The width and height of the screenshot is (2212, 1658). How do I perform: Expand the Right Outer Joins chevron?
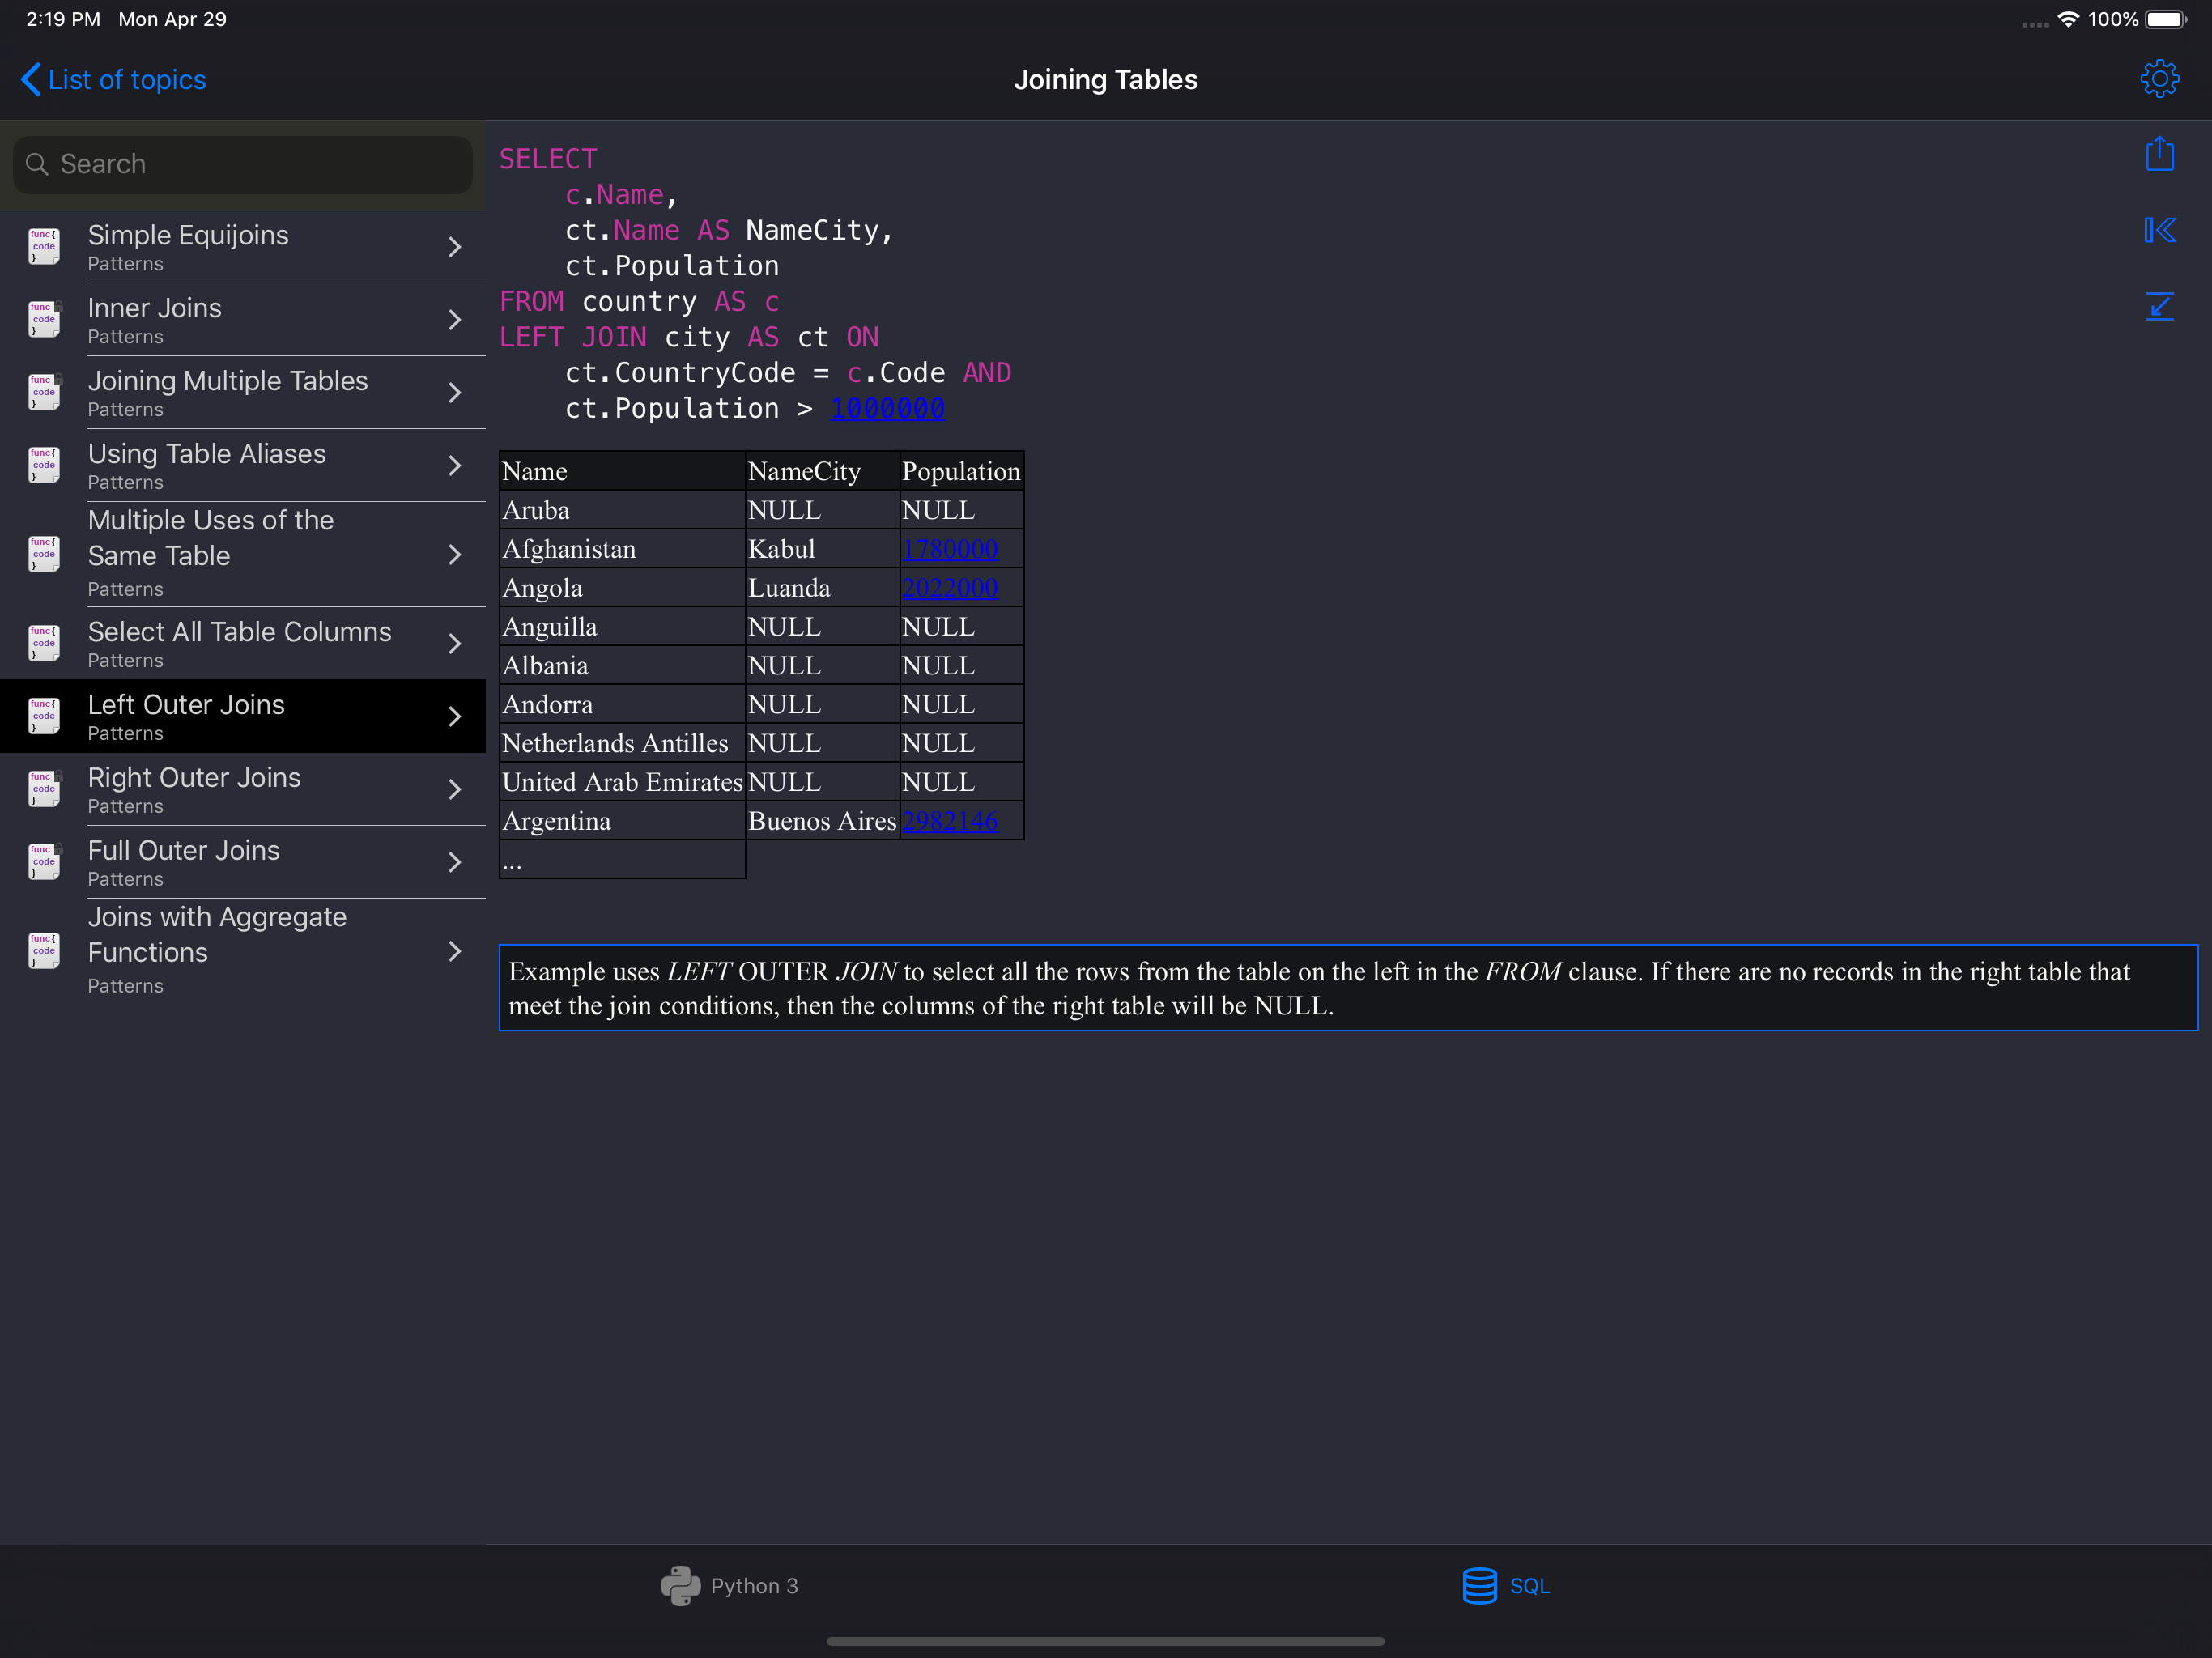(x=455, y=790)
